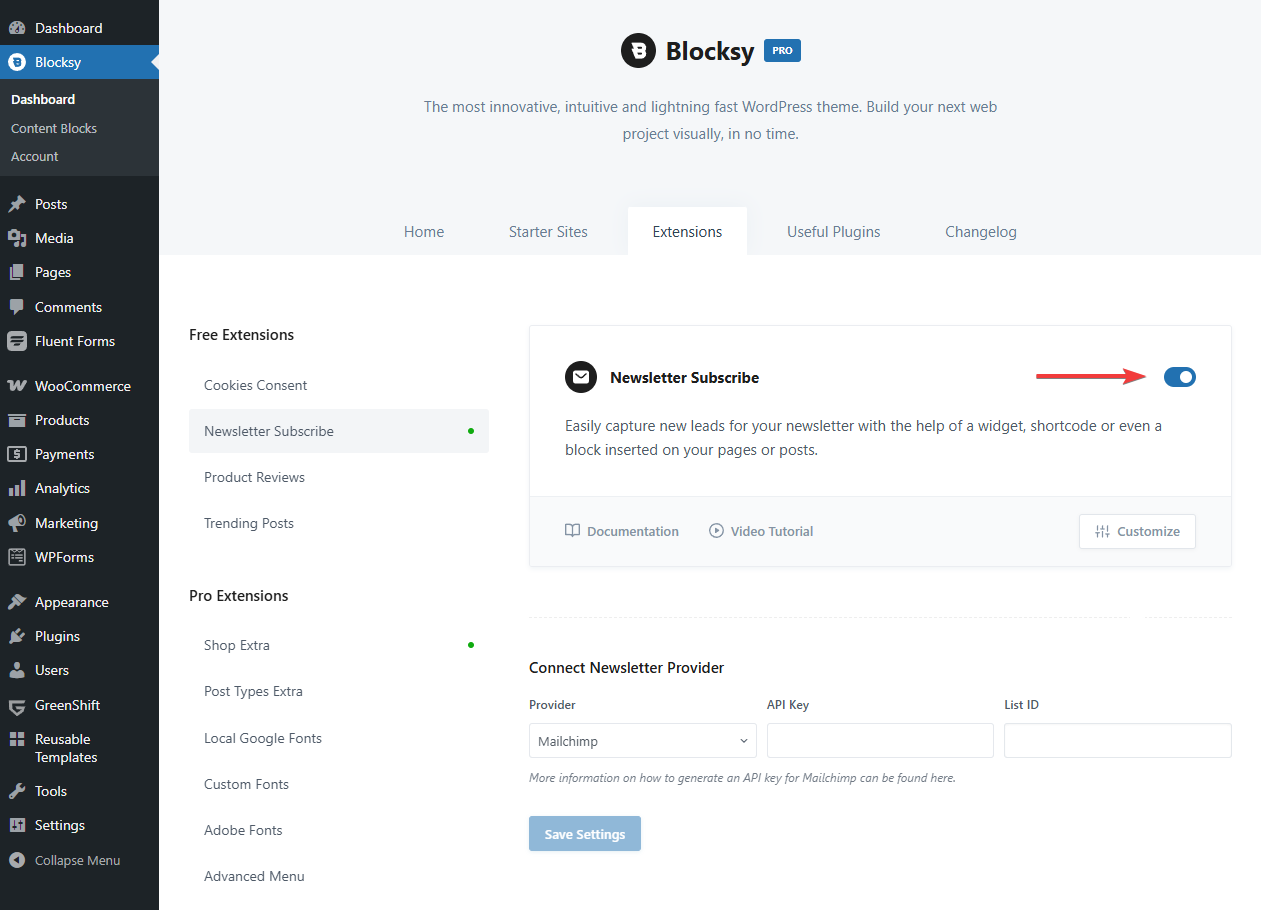Click the Products box icon
The image size is (1261, 910).
17,420
